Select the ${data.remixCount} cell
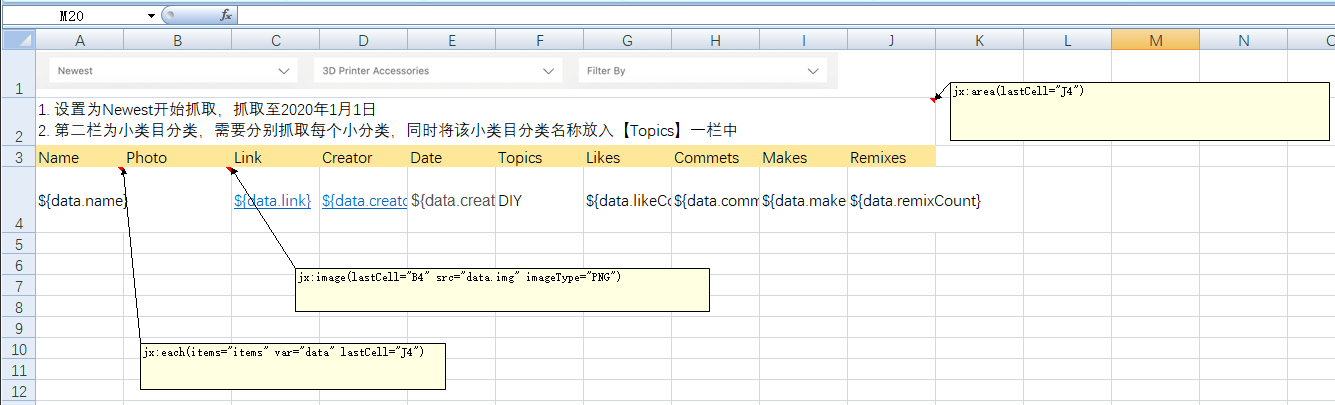The image size is (1335, 405). pyautogui.click(x=891, y=201)
